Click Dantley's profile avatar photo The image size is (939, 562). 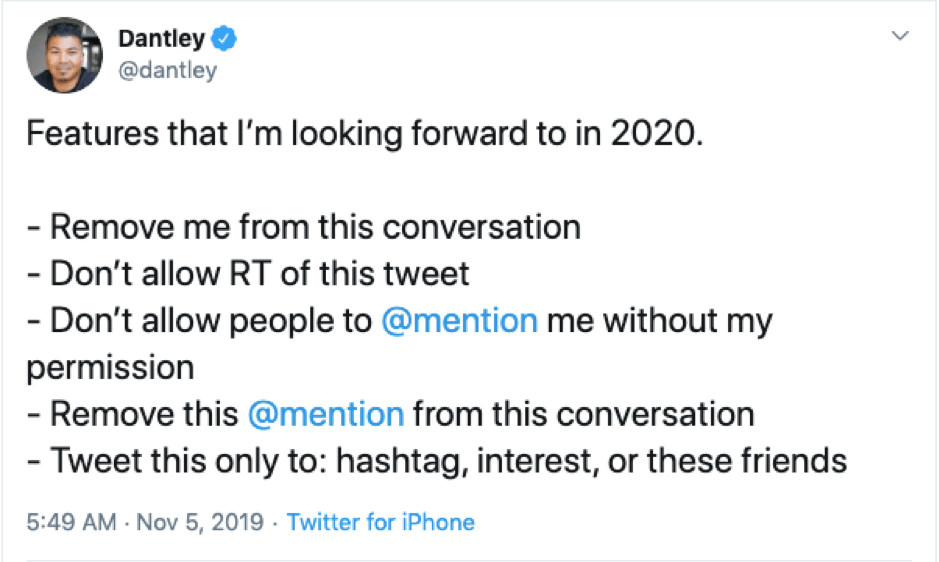click(65, 56)
